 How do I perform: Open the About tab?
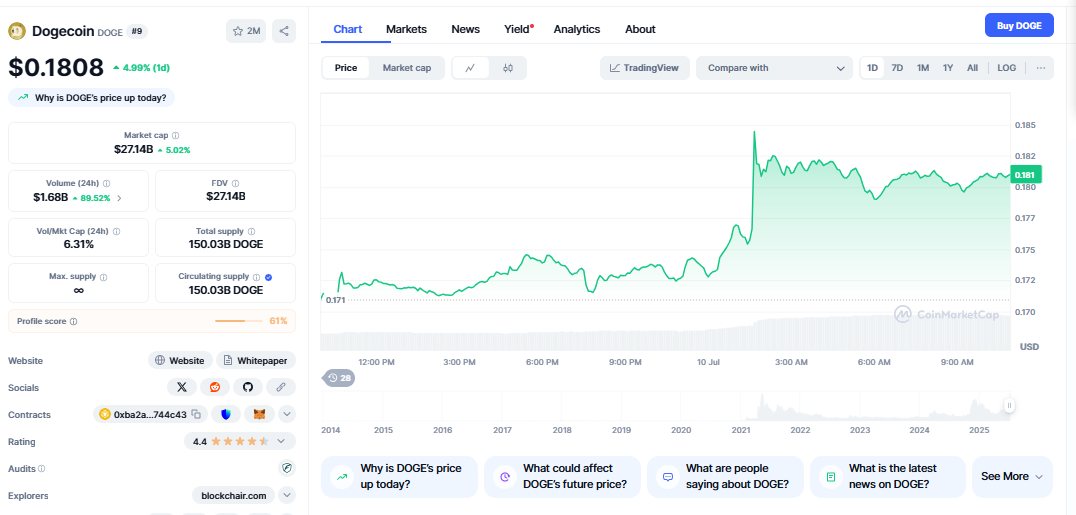pyautogui.click(x=640, y=30)
